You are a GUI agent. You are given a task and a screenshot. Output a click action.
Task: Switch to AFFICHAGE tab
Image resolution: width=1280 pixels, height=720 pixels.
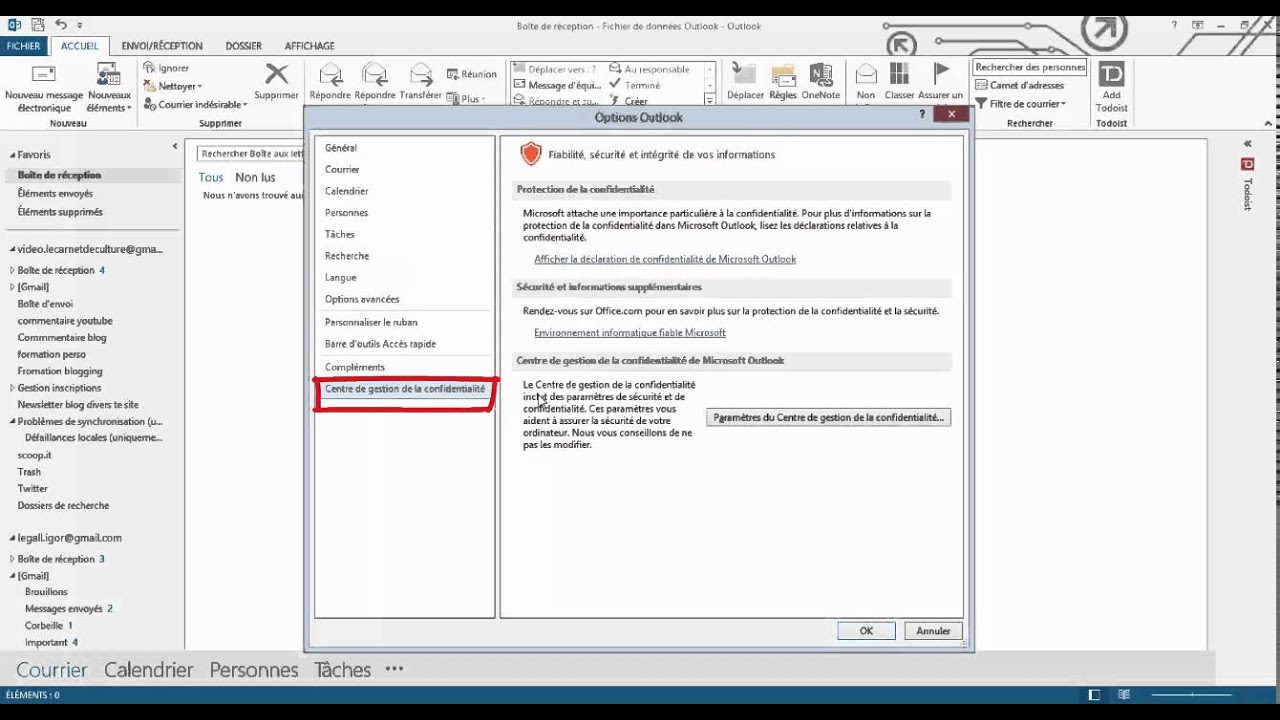click(309, 46)
